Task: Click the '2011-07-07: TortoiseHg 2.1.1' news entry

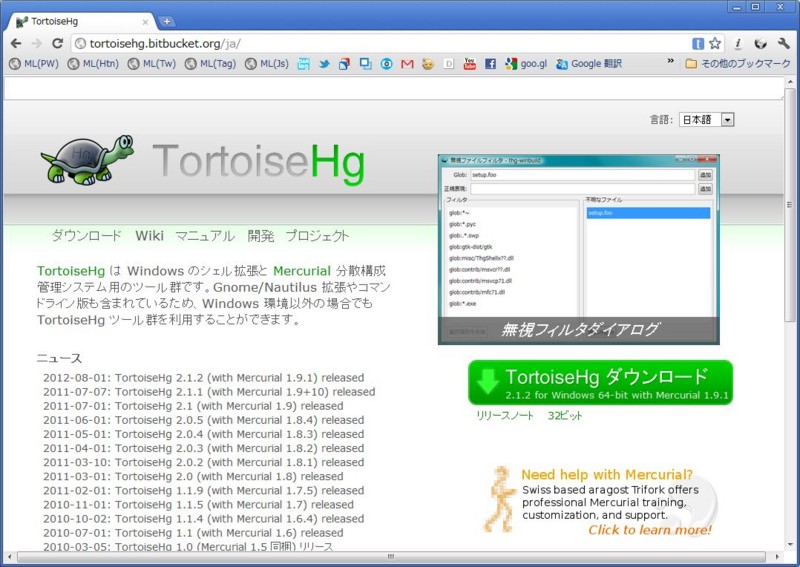Action: (209, 392)
